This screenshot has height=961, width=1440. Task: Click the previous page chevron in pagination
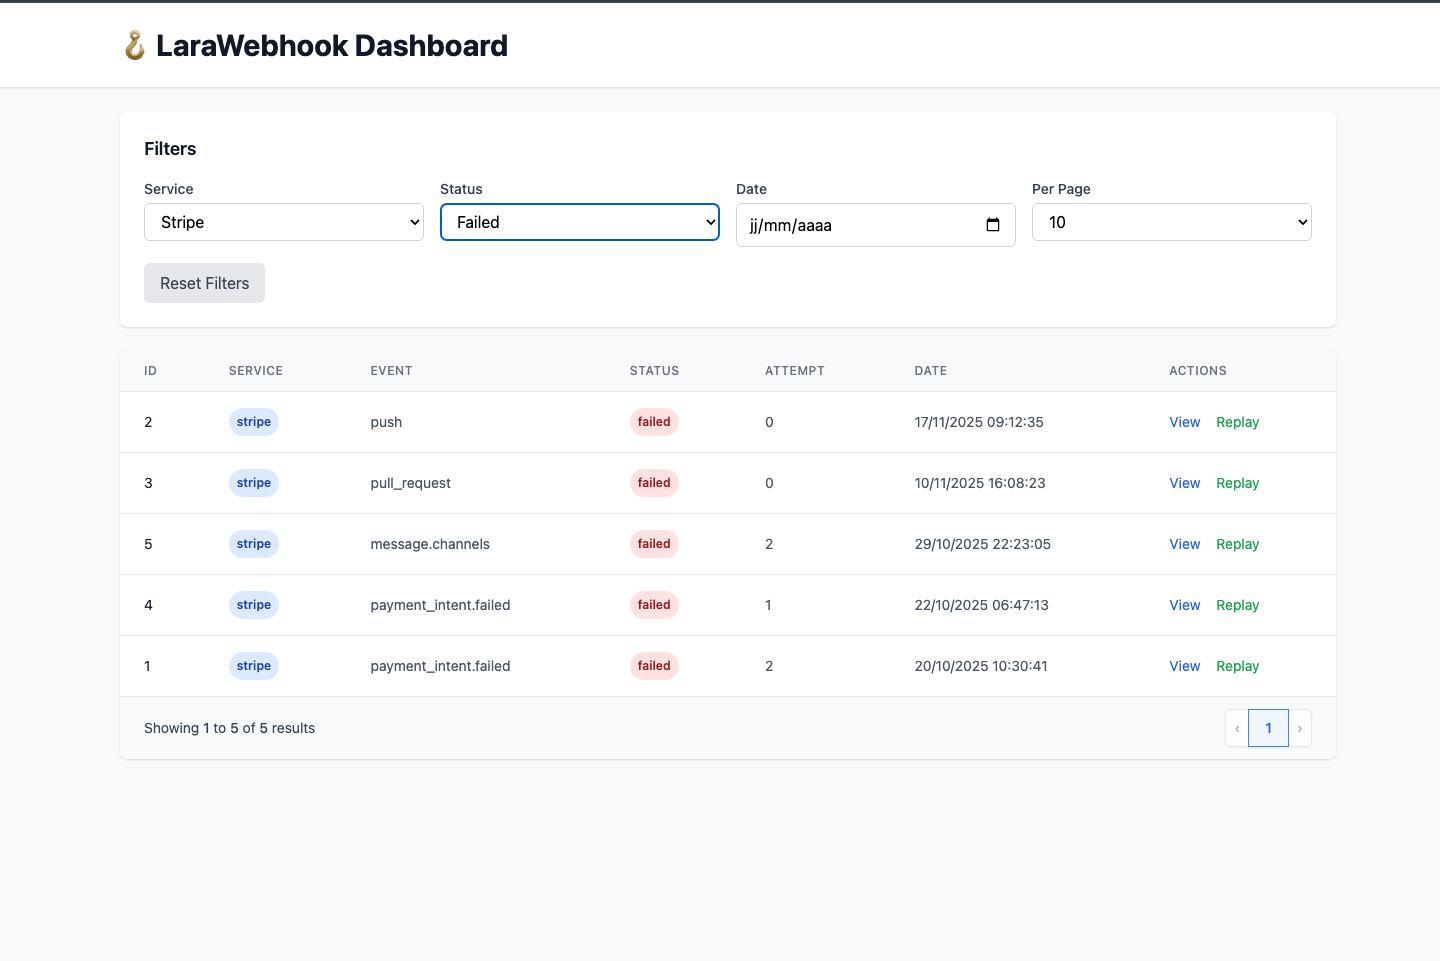1236,728
